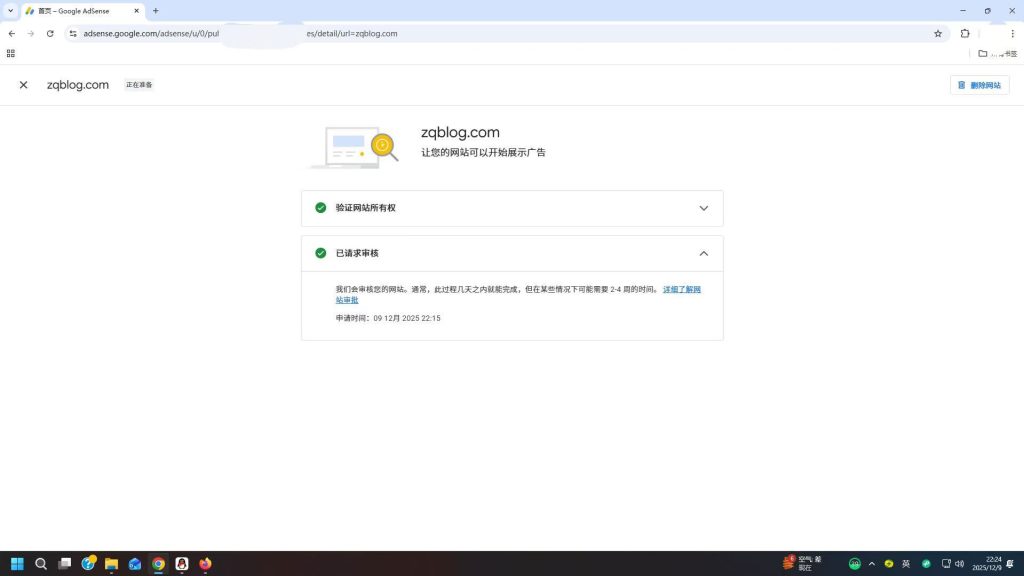The width and height of the screenshot is (1024, 576).
Task: Open the Chrome browser menu
Action: [1013, 33]
